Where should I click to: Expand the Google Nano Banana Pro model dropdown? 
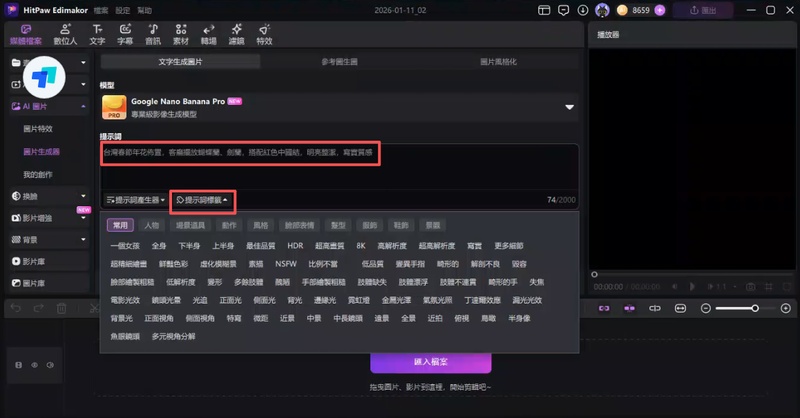[x=569, y=107]
